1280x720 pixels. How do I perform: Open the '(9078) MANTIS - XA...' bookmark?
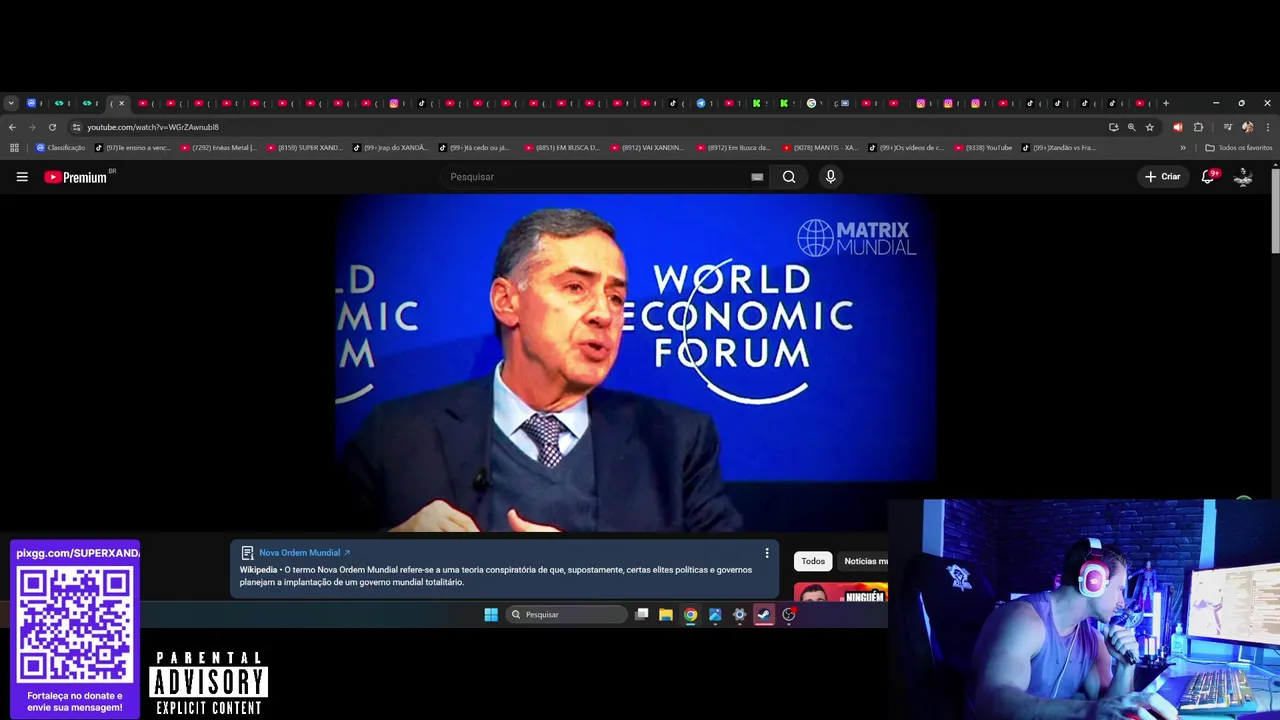821,148
